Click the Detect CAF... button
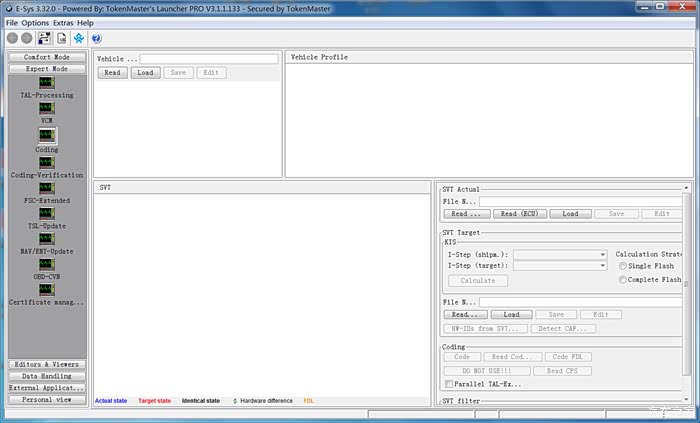The height and width of the screenshot is (423, 700). click(563, 328)
